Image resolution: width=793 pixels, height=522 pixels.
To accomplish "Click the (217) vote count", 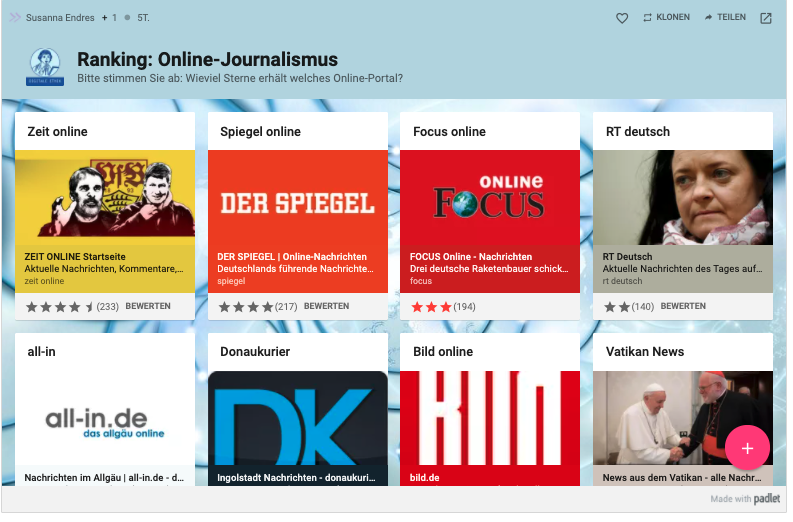I will (286, 307).
